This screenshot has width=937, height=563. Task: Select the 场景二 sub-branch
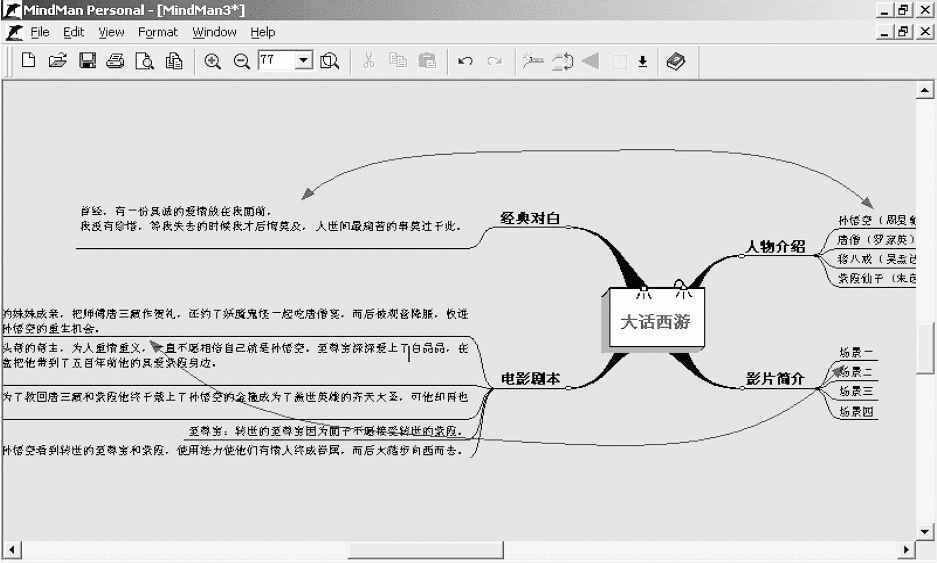click(856, 372)
